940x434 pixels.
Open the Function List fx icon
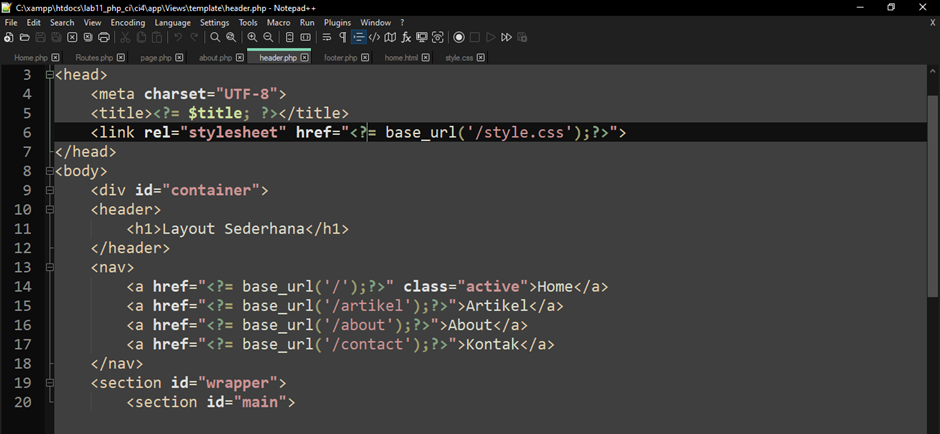tap(406, 37)
